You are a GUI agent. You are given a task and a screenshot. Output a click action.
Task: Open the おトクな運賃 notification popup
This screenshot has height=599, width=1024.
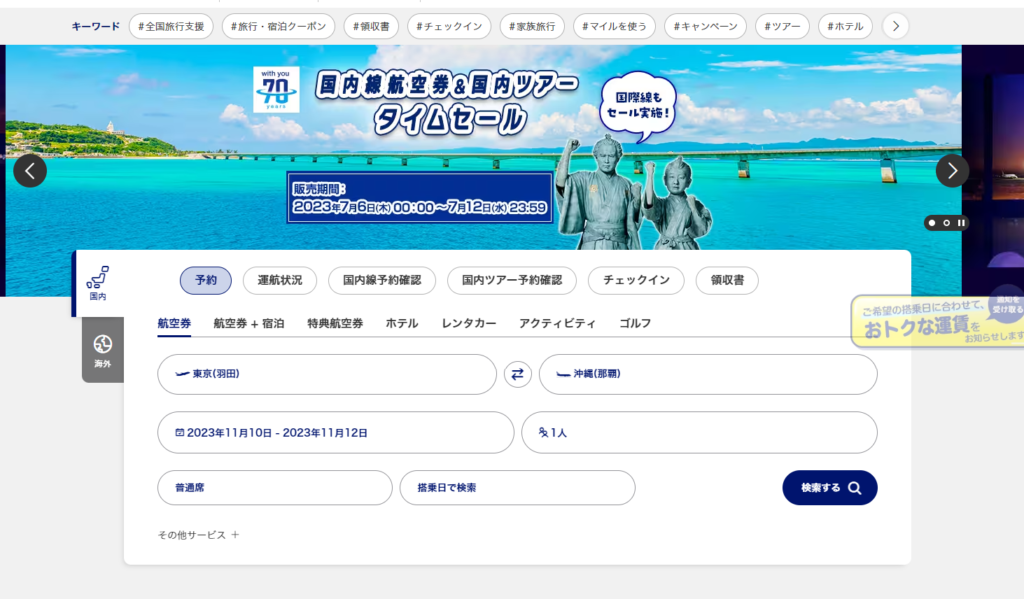point(938,321)
